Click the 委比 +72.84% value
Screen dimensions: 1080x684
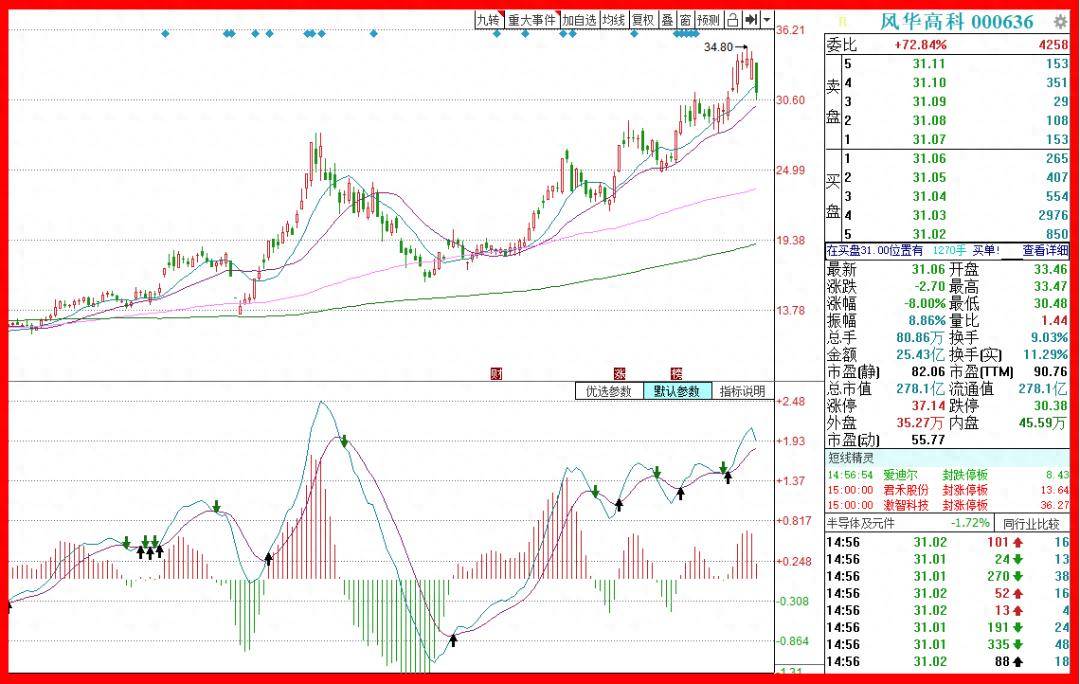coord(920,45)
